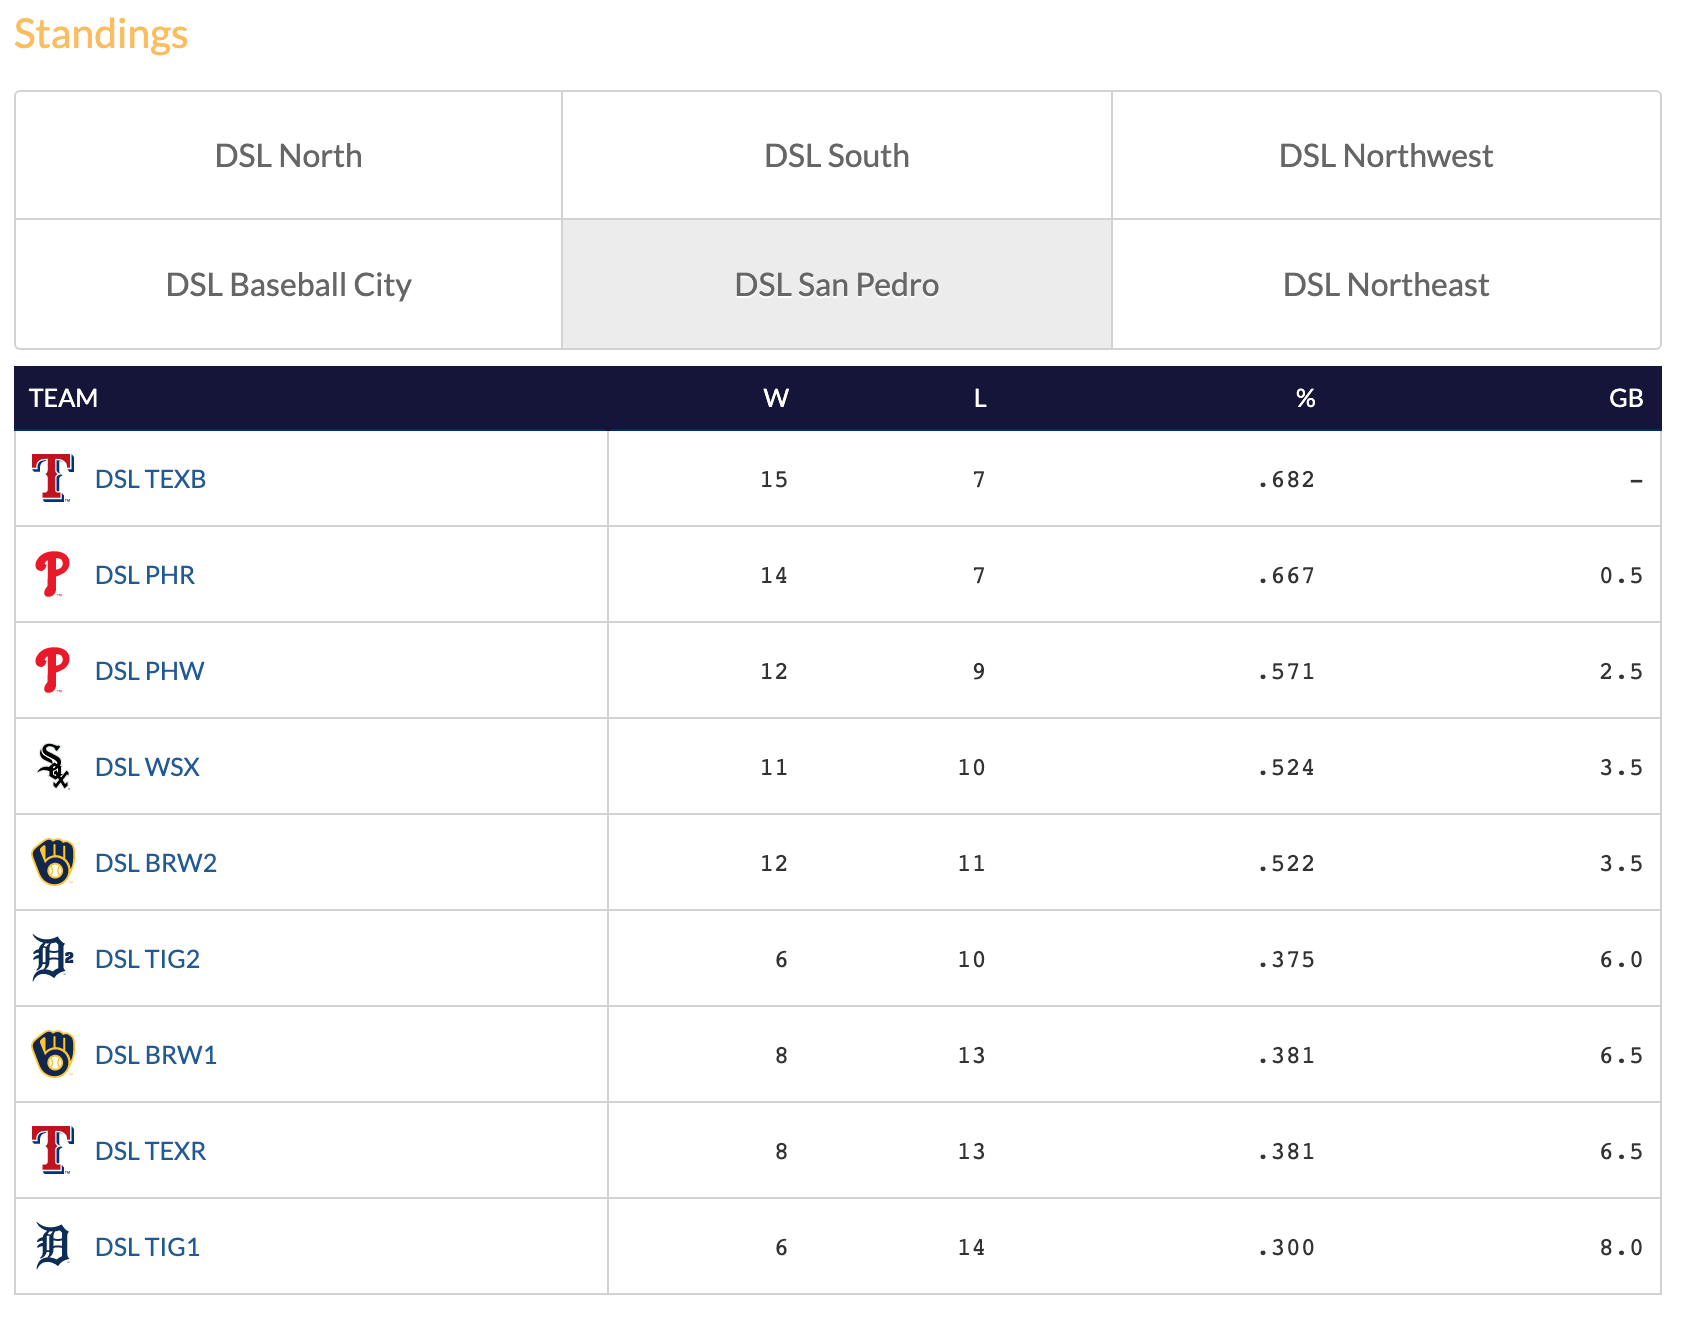Select the active DSL San Pedro tab
1690x1318 pixels.
(x=836, y=285)
